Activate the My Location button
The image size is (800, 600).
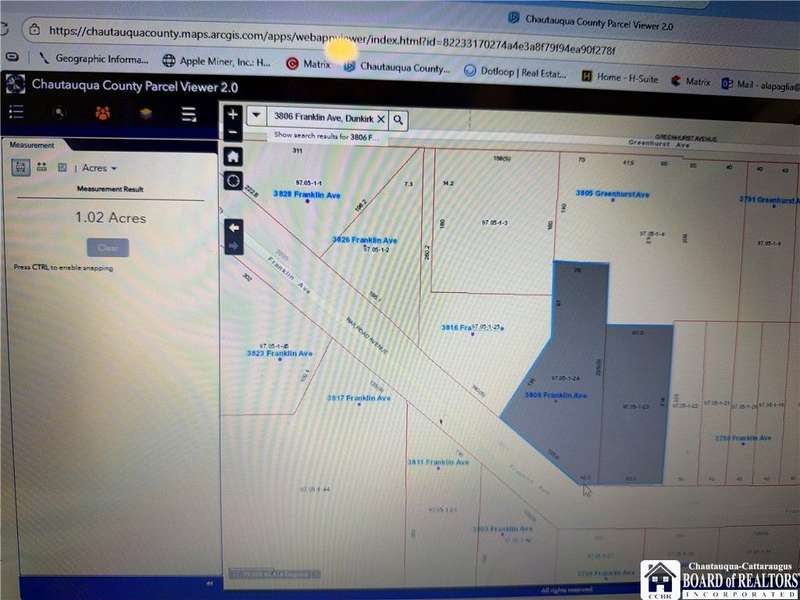coord(233,181)
